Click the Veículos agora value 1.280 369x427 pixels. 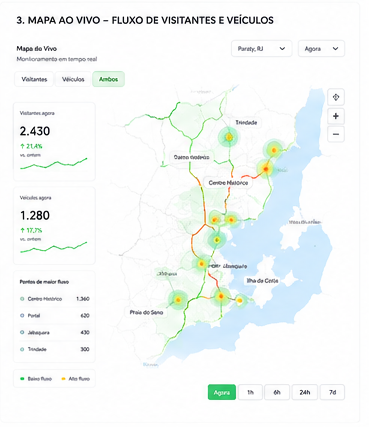click(35, 215)
